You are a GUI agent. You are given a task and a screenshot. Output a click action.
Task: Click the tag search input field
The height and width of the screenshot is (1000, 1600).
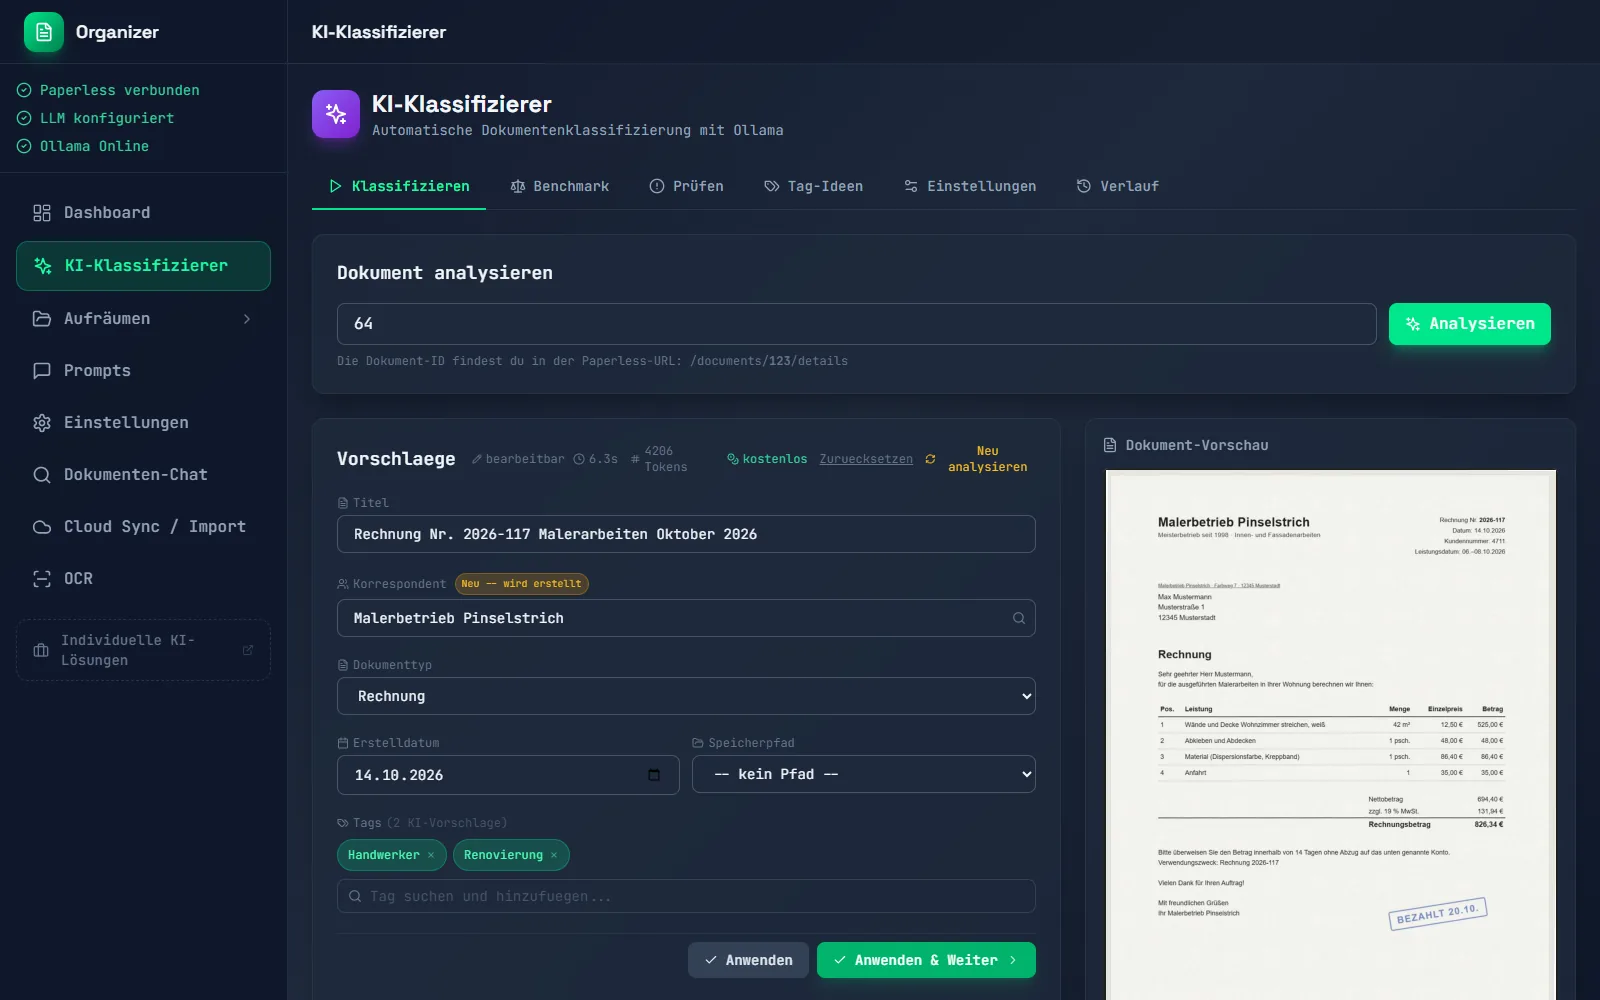click(686, 896)
